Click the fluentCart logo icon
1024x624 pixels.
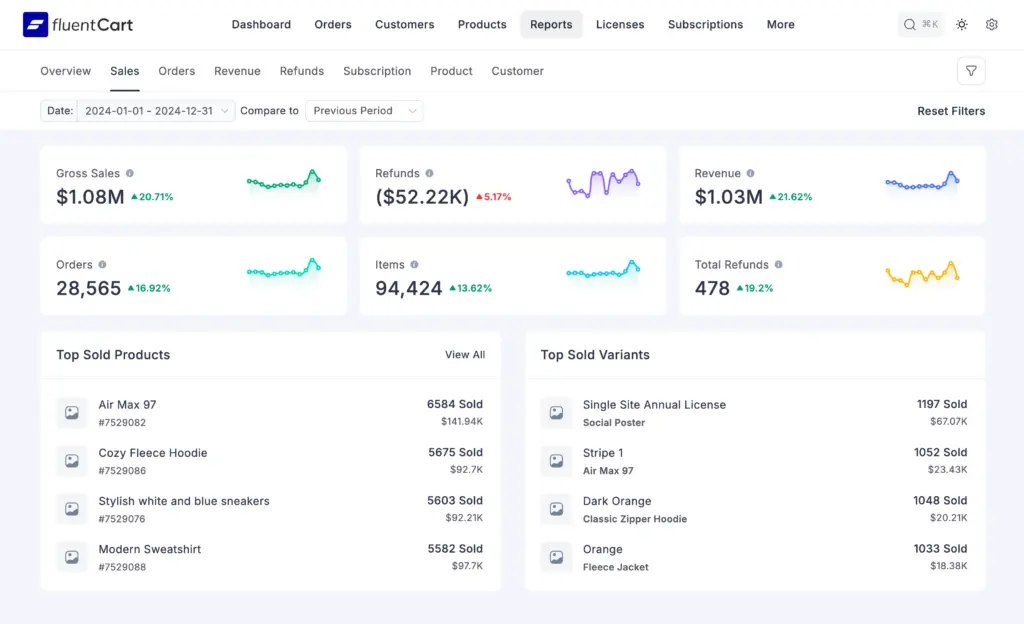tap(35, 25)
